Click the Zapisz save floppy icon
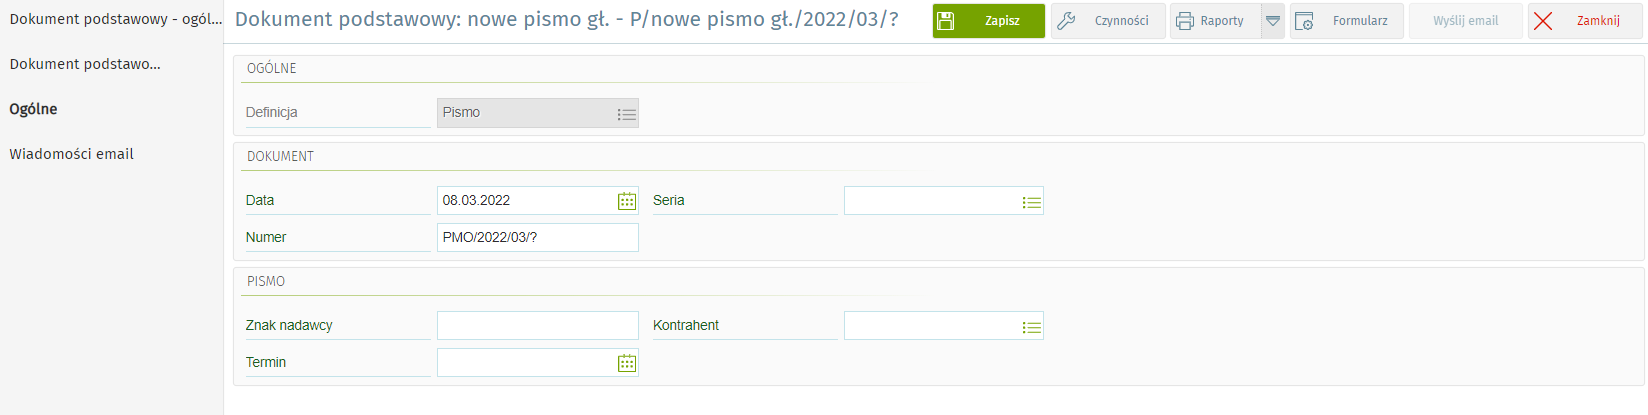The height and width of the screenshot is (415, 1648). (x=946, y=21)
